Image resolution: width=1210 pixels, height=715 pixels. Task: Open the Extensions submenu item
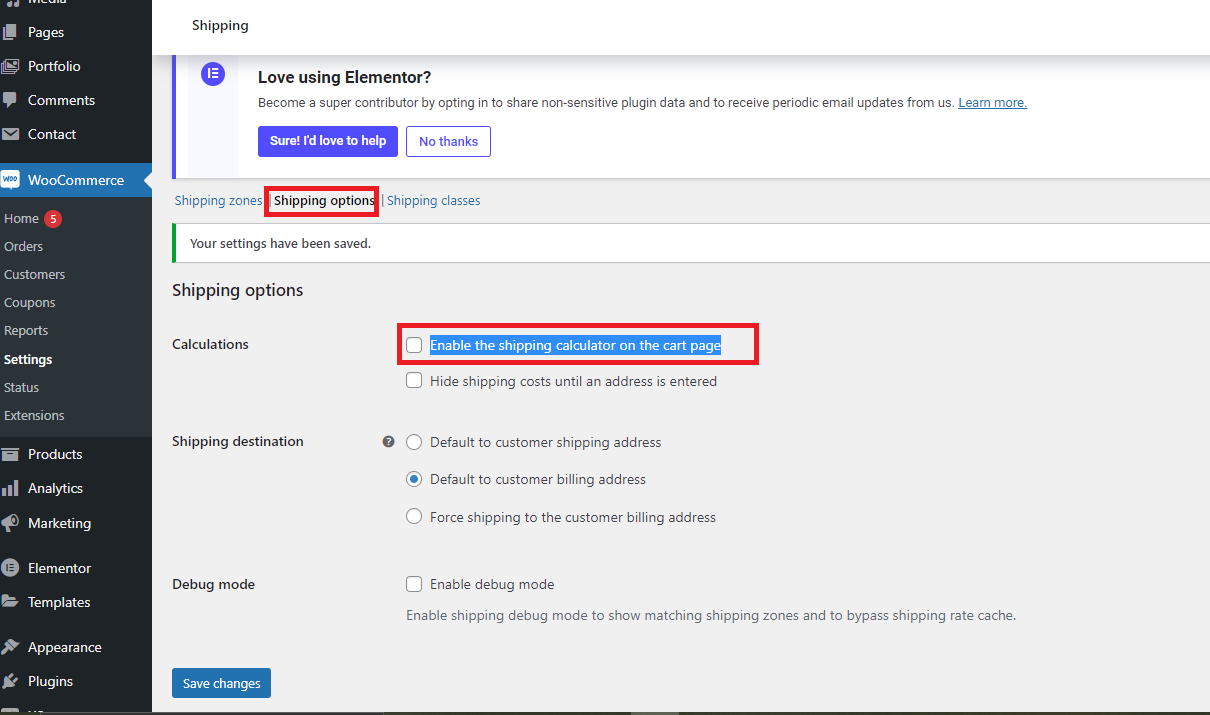click(34, 415)
